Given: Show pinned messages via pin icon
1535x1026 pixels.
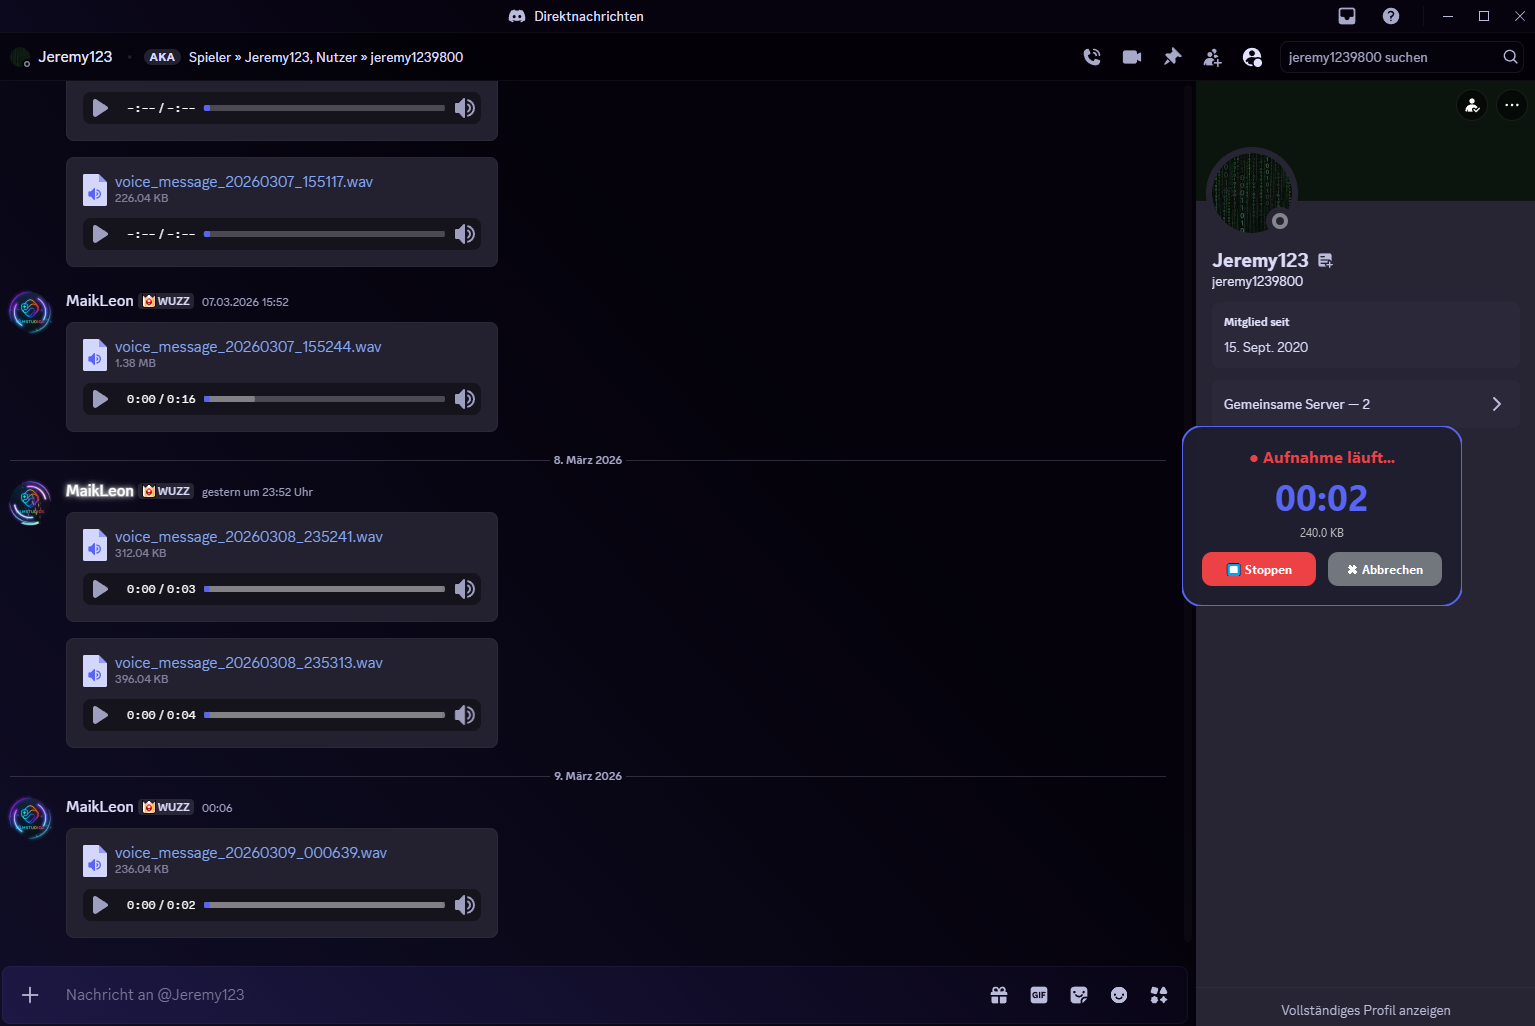Looking at the screenshot, I should pos(1172,57).
